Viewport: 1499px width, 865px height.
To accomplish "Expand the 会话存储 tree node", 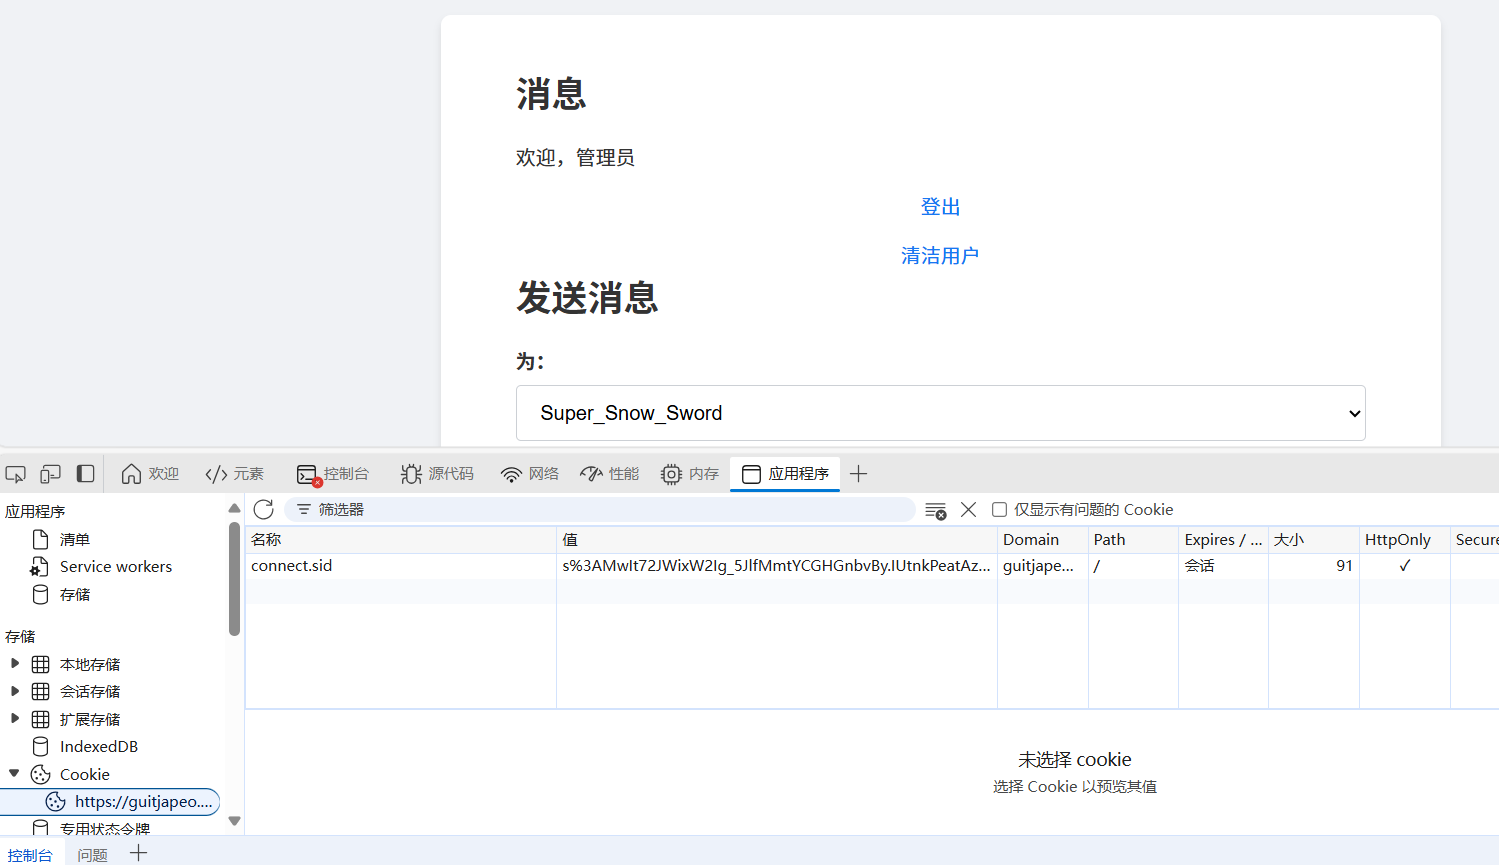I will coord(15,691).
